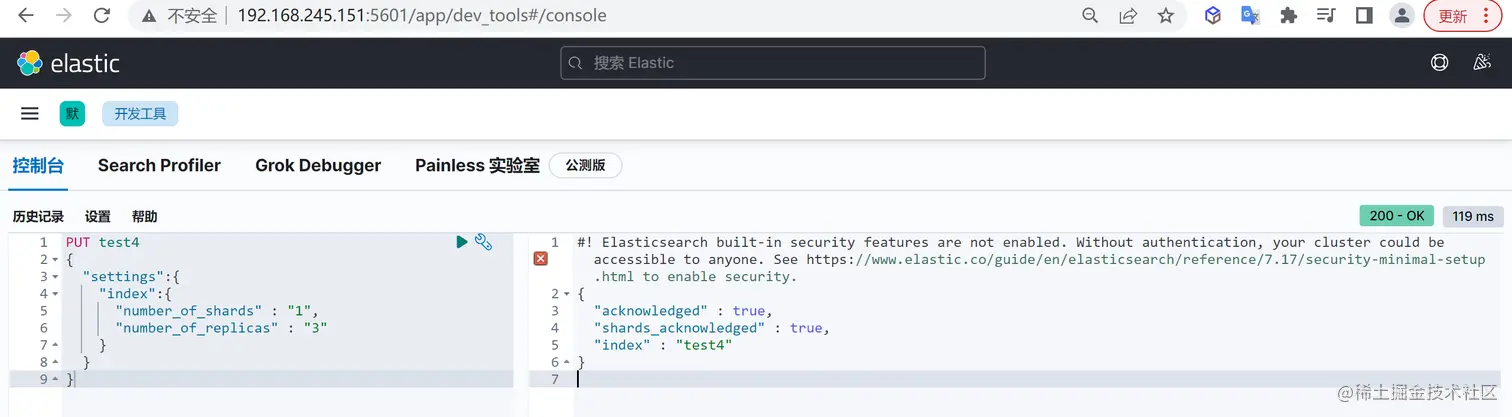Click the browser address bar URL
The height and width of the screenshot is (417, 1512).
tap(422, 16)
